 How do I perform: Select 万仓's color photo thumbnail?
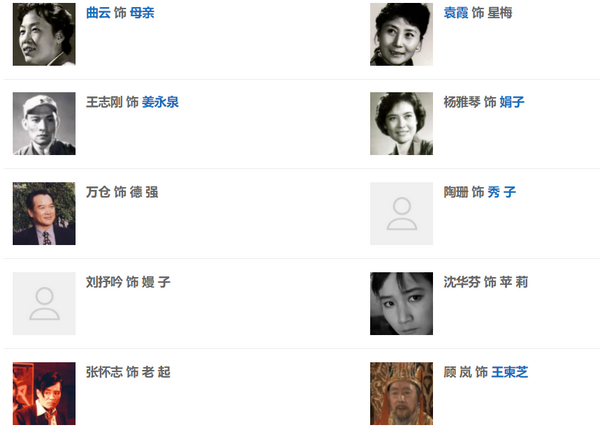click(44, 214)
